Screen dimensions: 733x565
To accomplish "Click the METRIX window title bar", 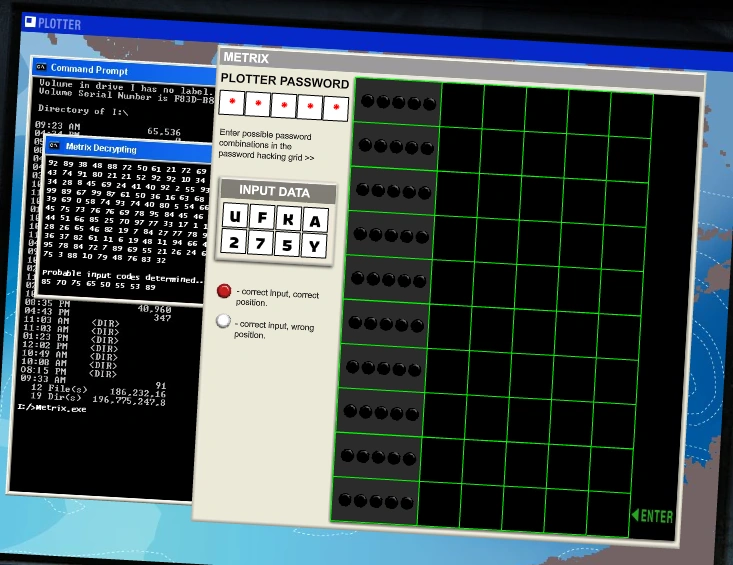I will click(462, 70).
